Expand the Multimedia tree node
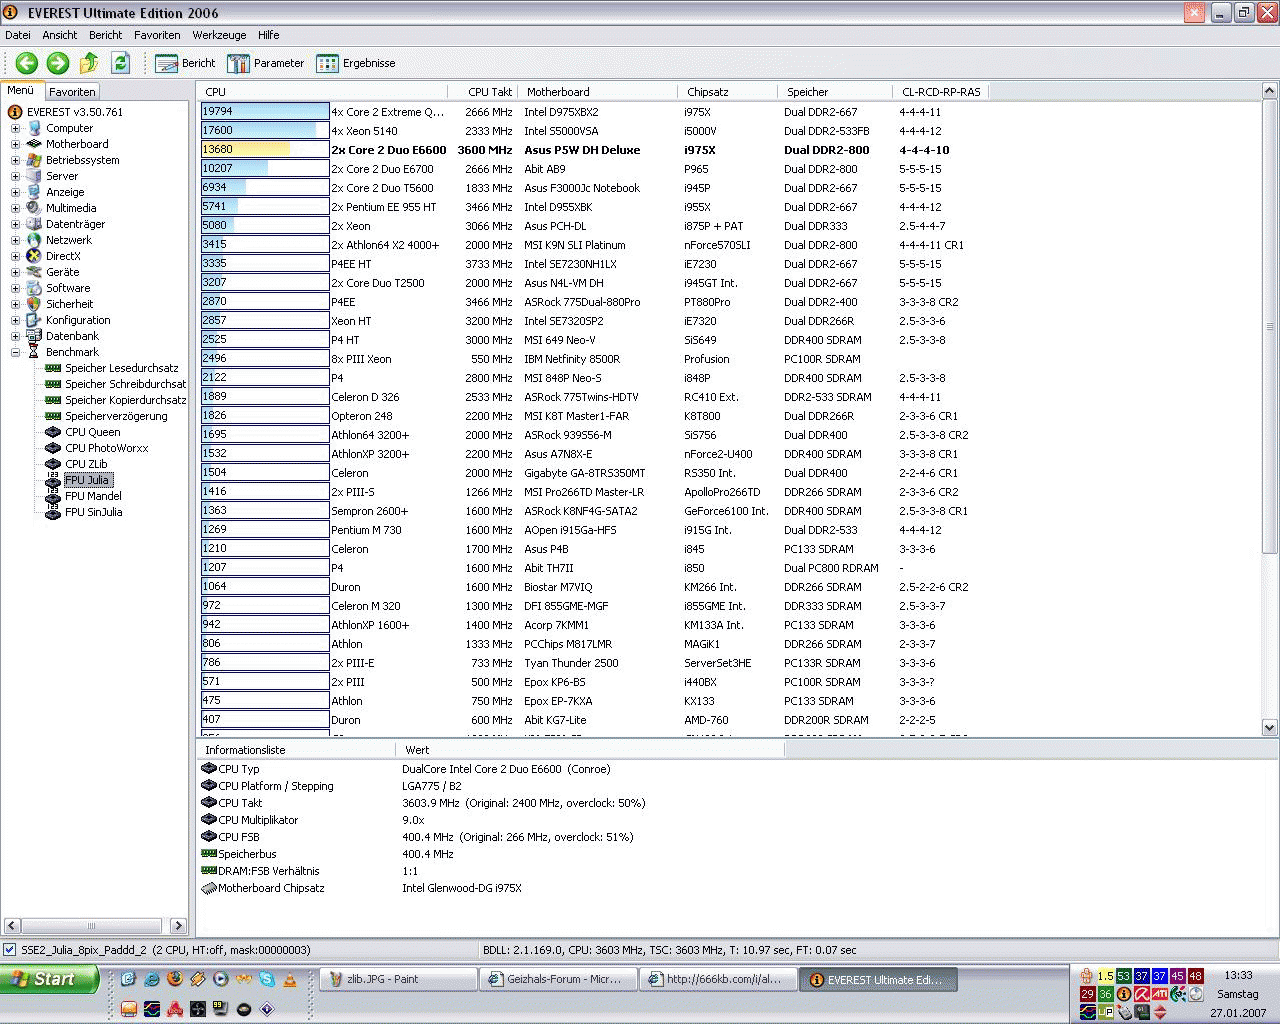 pos(15,208)
